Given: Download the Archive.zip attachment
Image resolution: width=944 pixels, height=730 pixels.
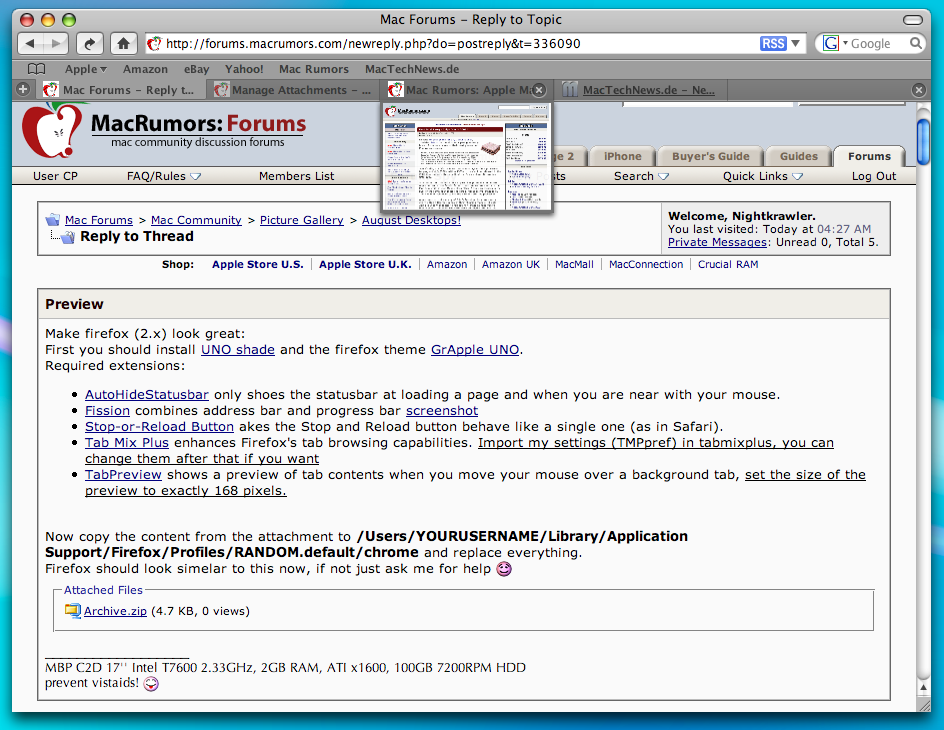Looking at the screenshot, I should coord(115,611).
